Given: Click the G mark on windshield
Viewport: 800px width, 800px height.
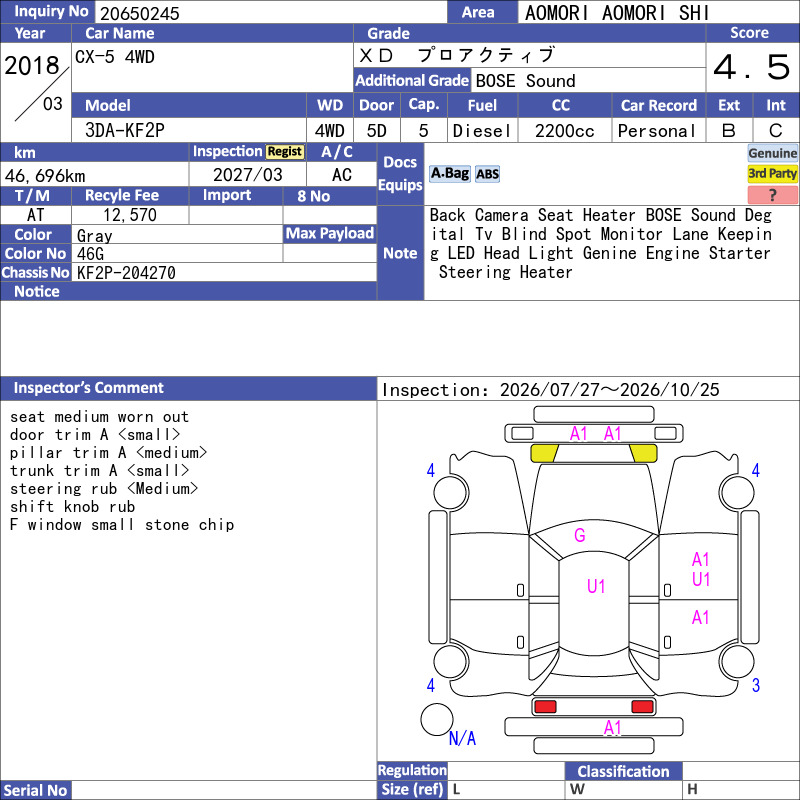Looking at the screenshot, I should pyautogui.click(x=580, y=535).
